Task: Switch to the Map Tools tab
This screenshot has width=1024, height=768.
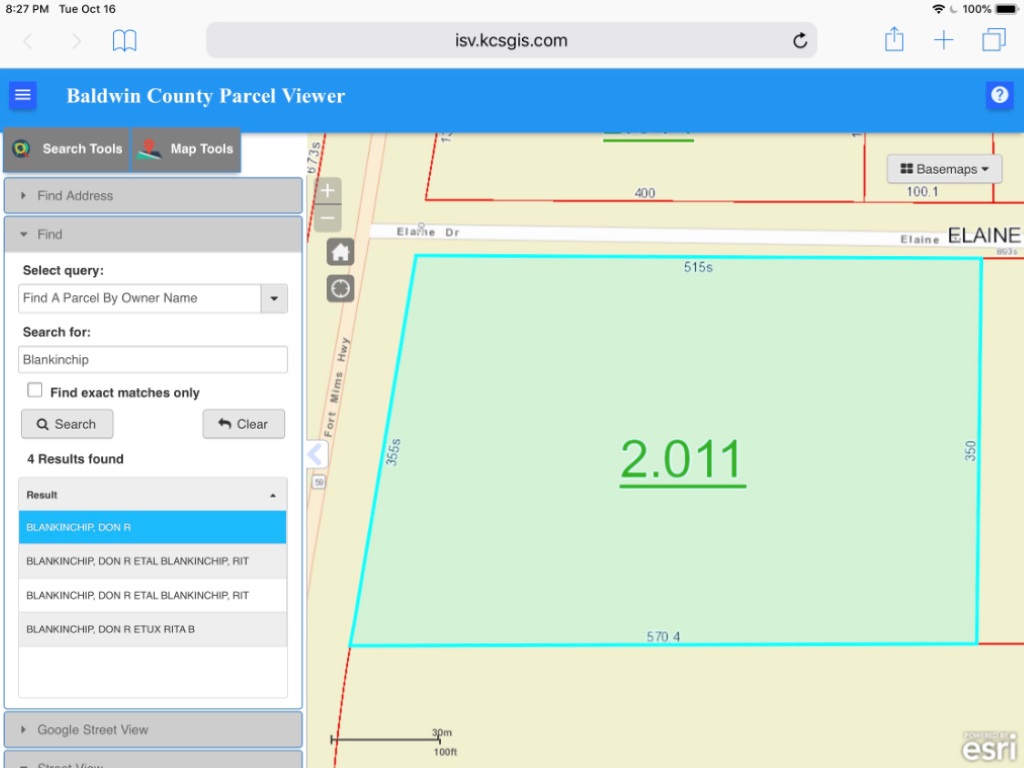Action: [187, 149]
